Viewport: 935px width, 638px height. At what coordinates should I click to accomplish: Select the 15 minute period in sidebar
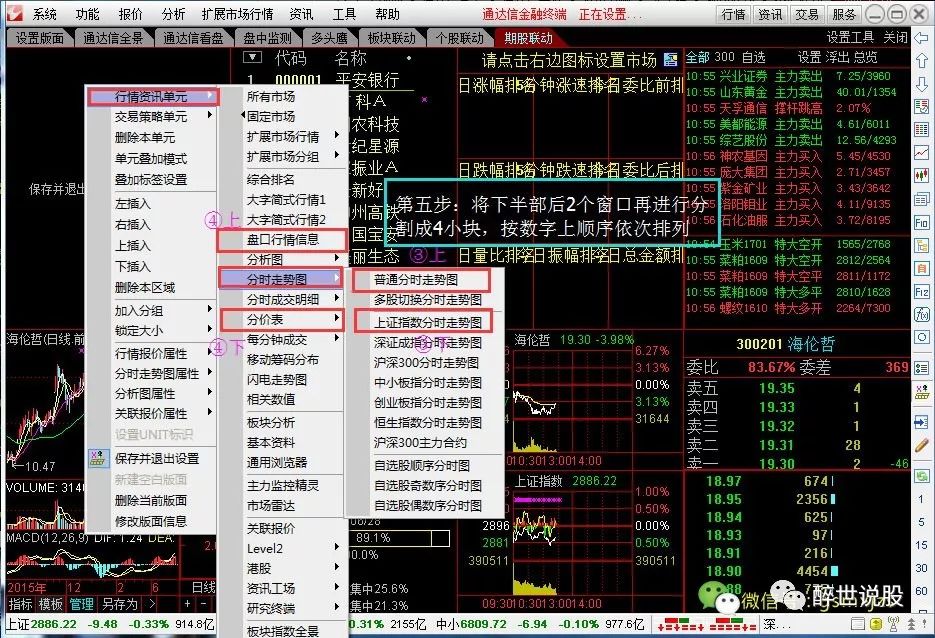[x=921, y=545]
